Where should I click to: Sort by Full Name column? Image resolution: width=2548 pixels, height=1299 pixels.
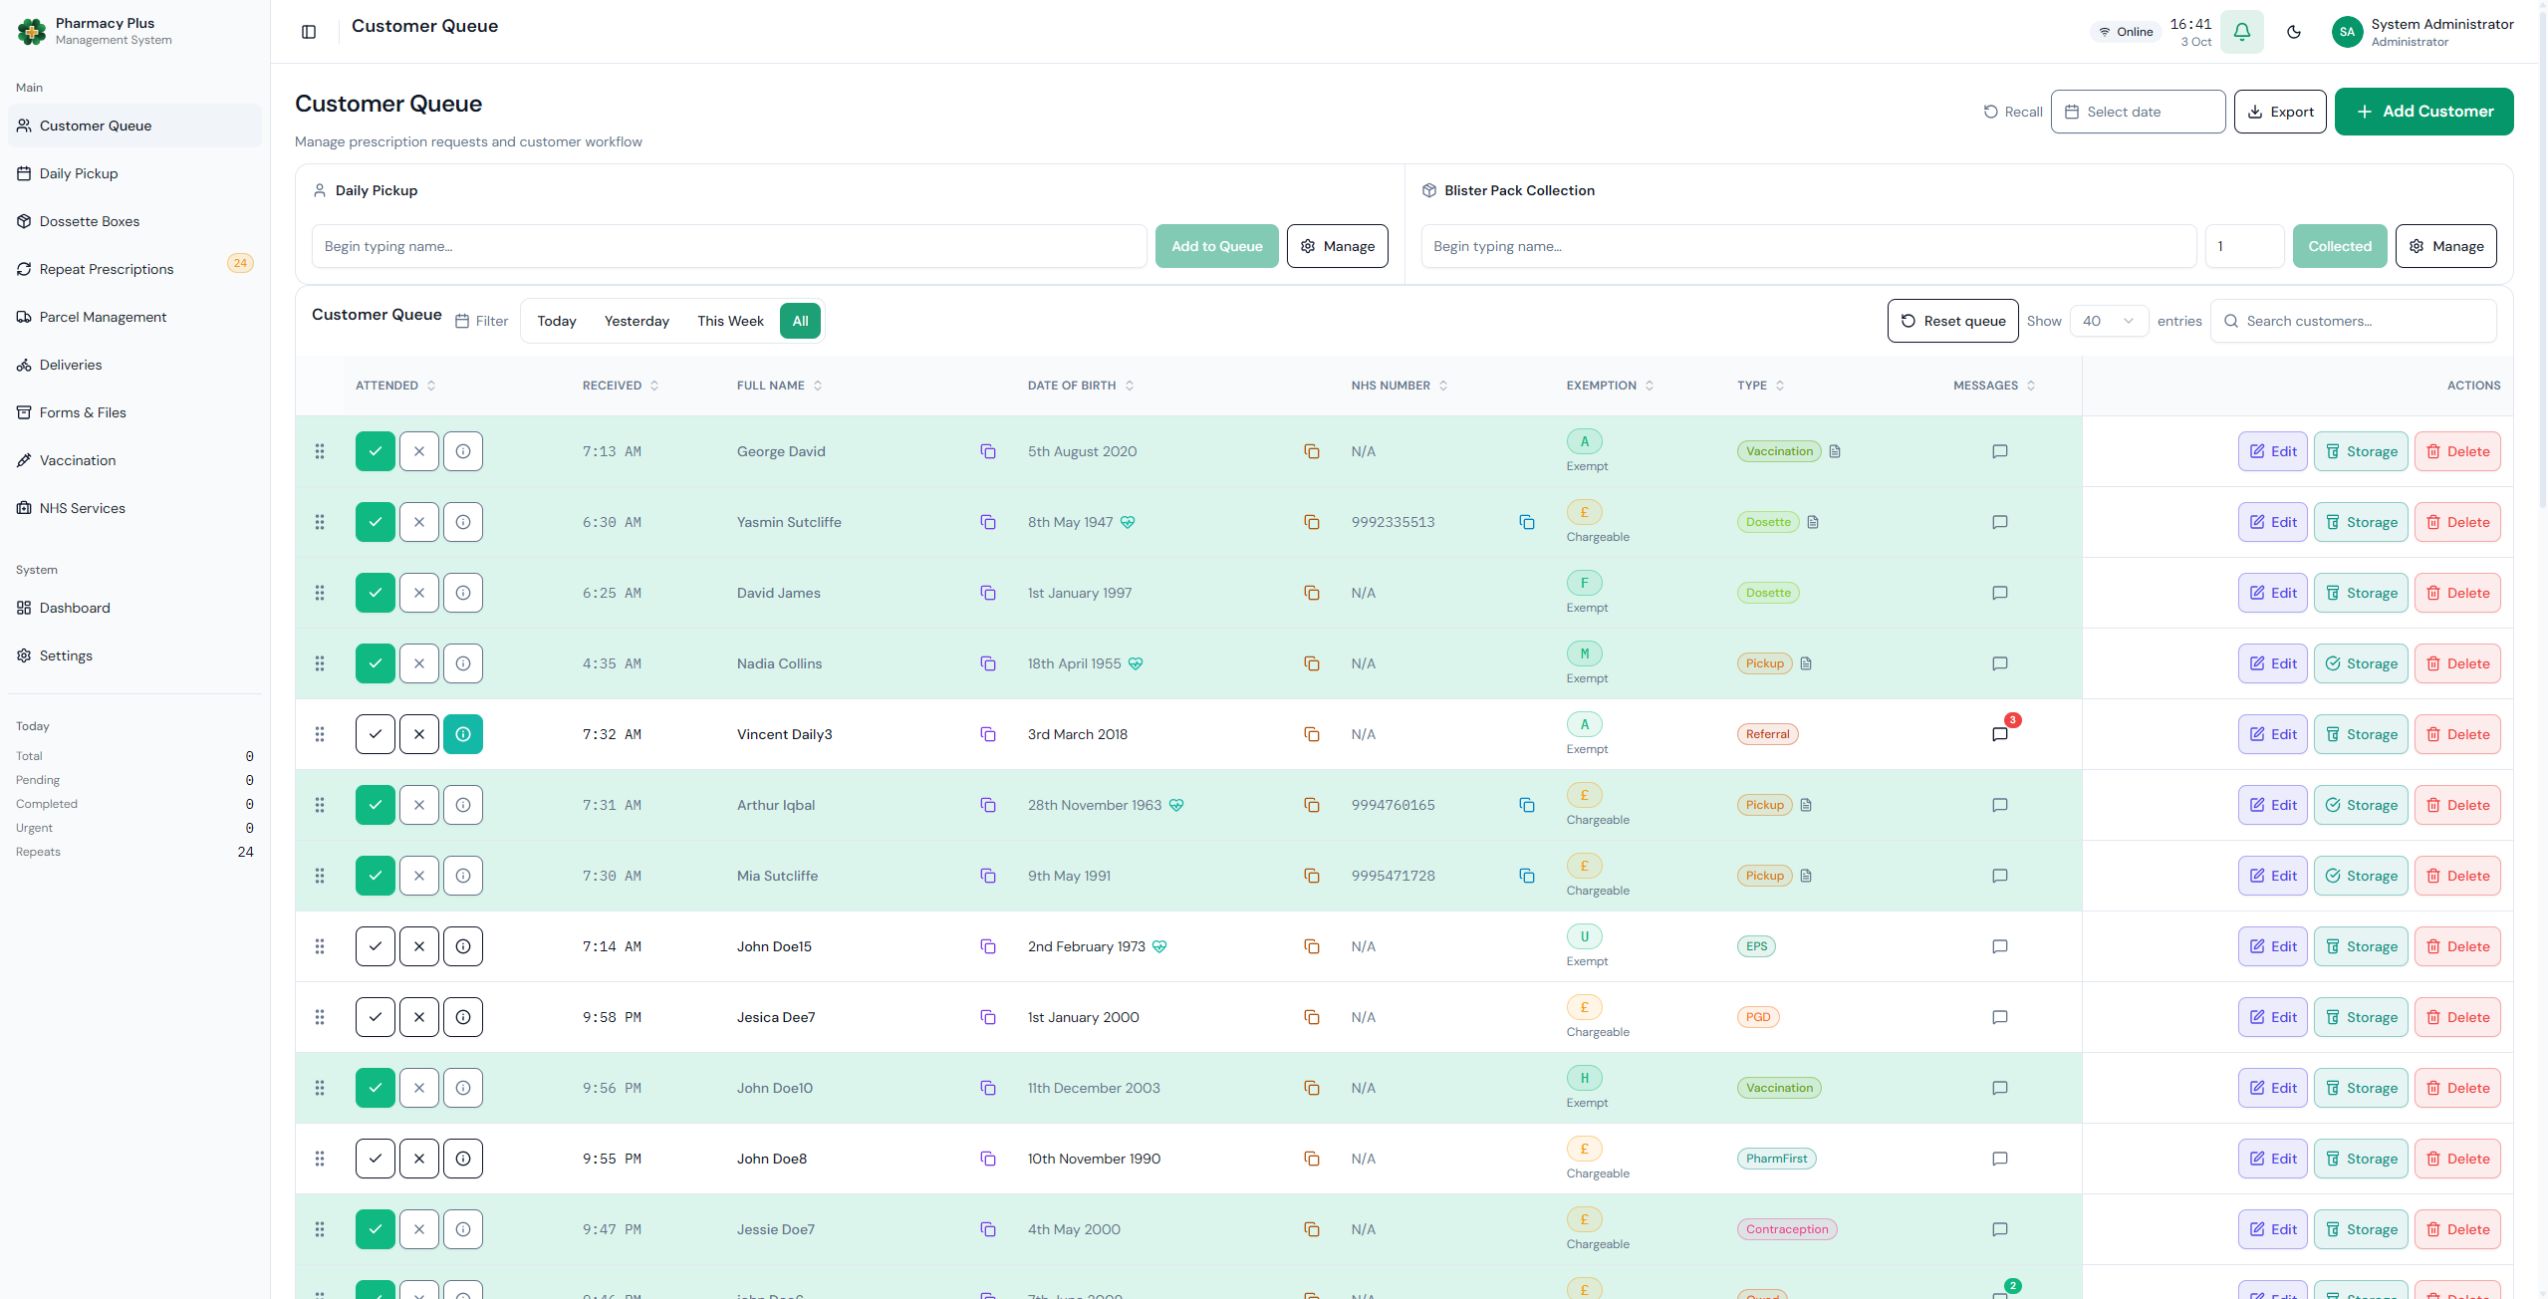(779, 386)
